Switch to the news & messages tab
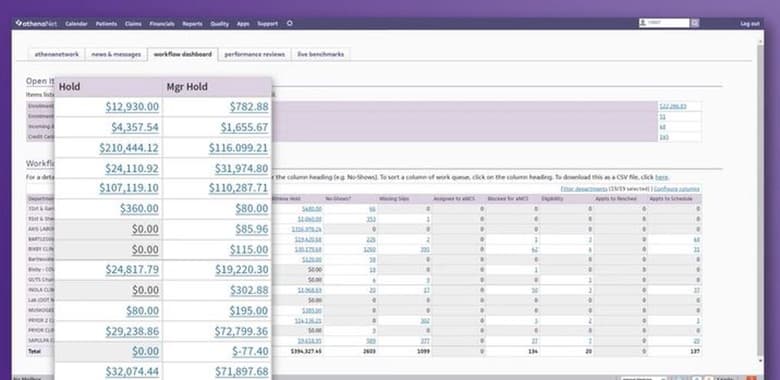The height and width of the screenshot is (380, 780). click(x=116, y=54)
